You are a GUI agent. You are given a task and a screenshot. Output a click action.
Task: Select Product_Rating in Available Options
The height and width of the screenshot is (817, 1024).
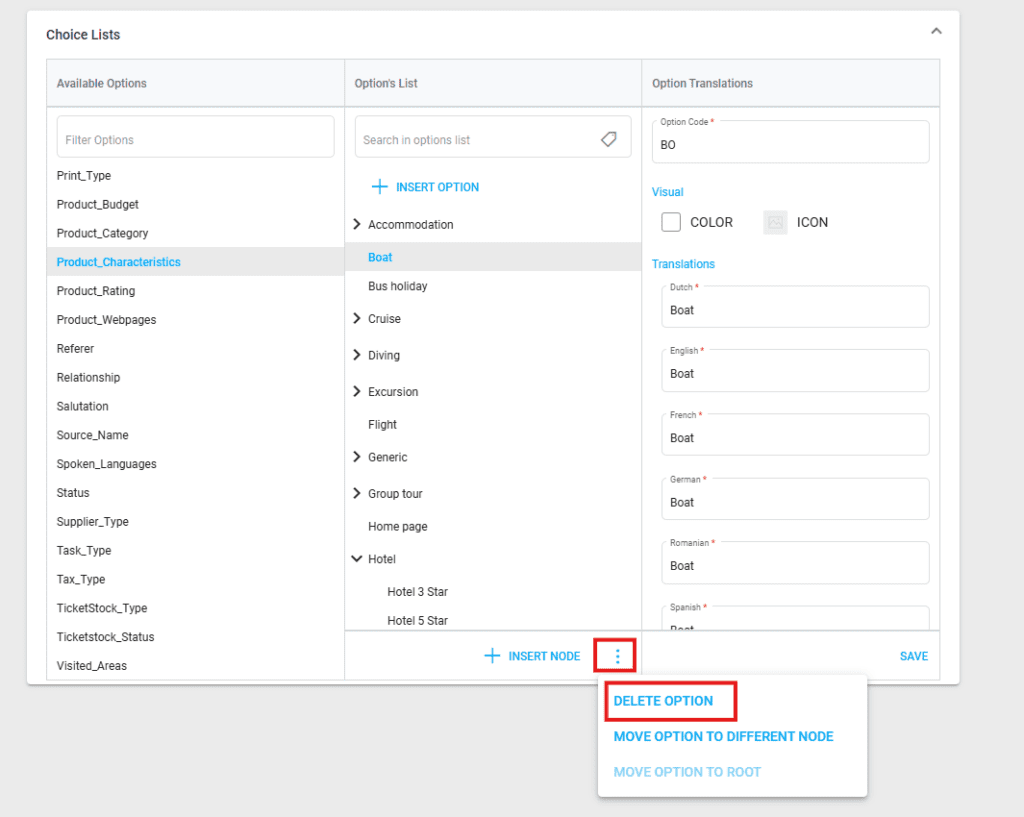click(x=96, y=291)
